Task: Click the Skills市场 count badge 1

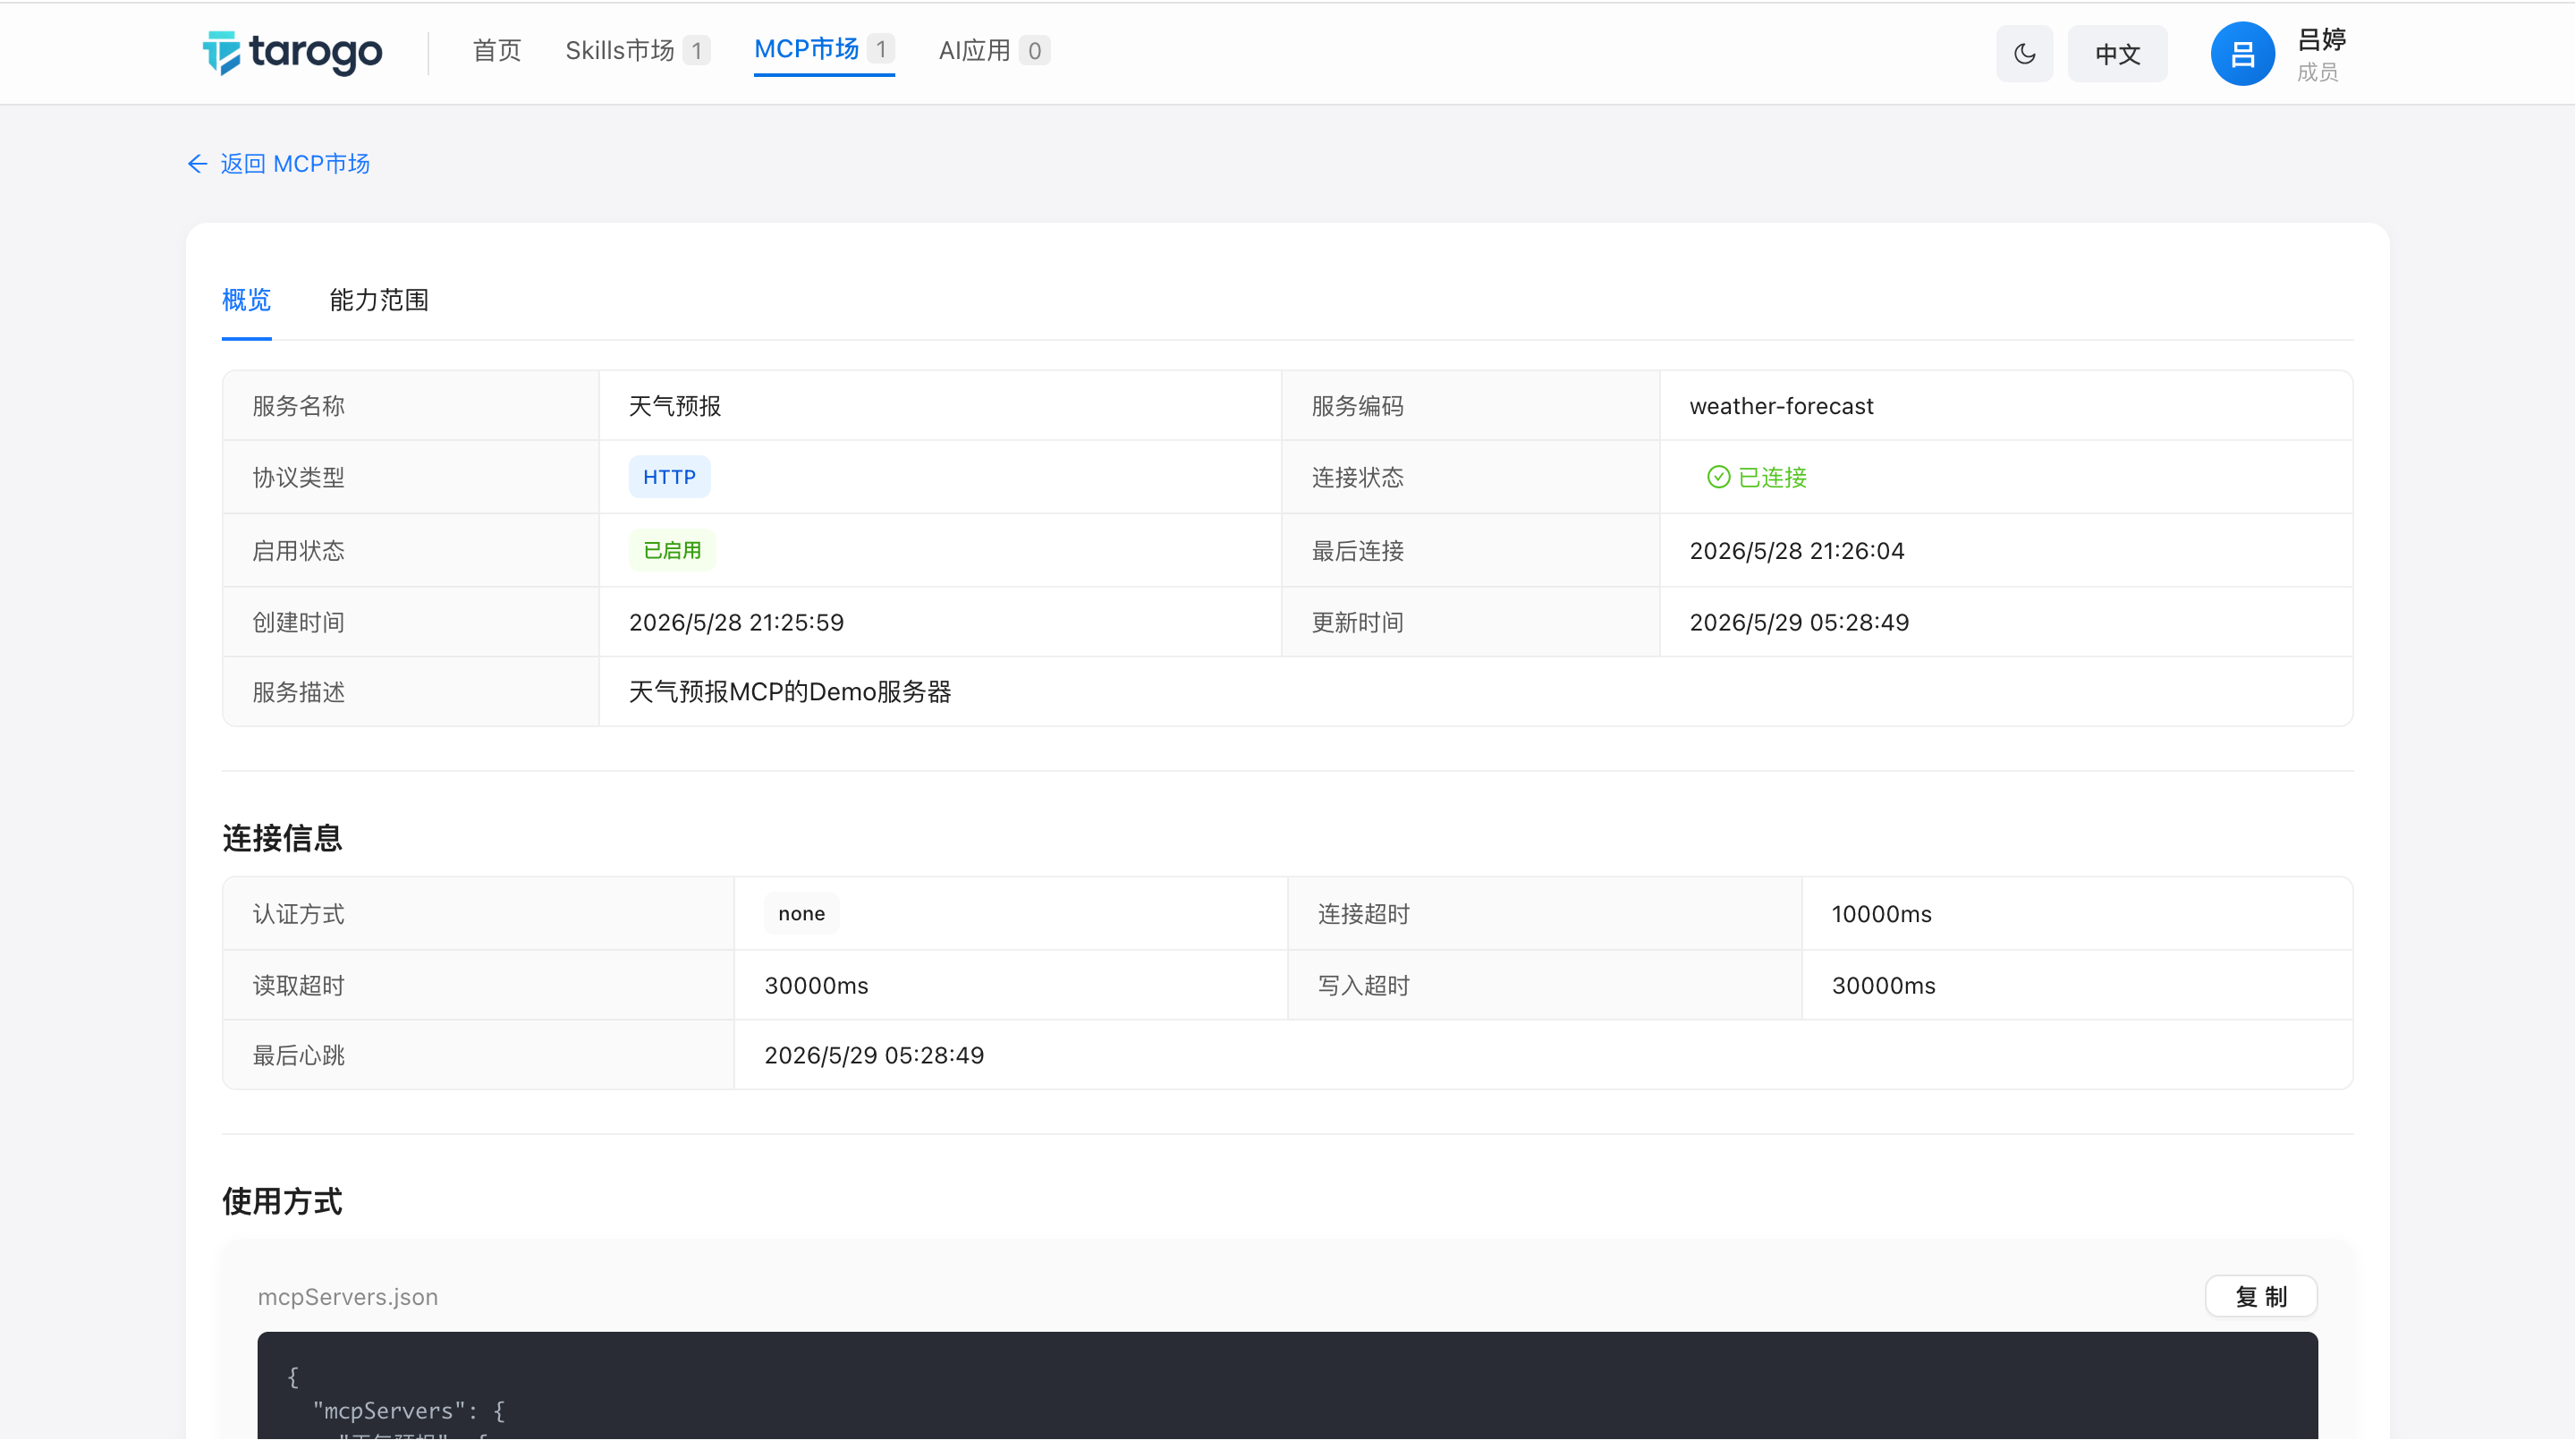Action: 696,50
